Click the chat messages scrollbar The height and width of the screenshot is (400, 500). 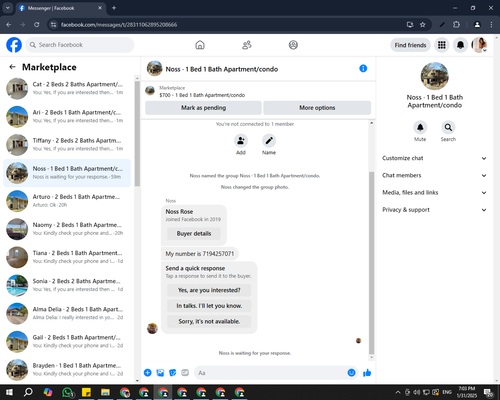[372, 263]
